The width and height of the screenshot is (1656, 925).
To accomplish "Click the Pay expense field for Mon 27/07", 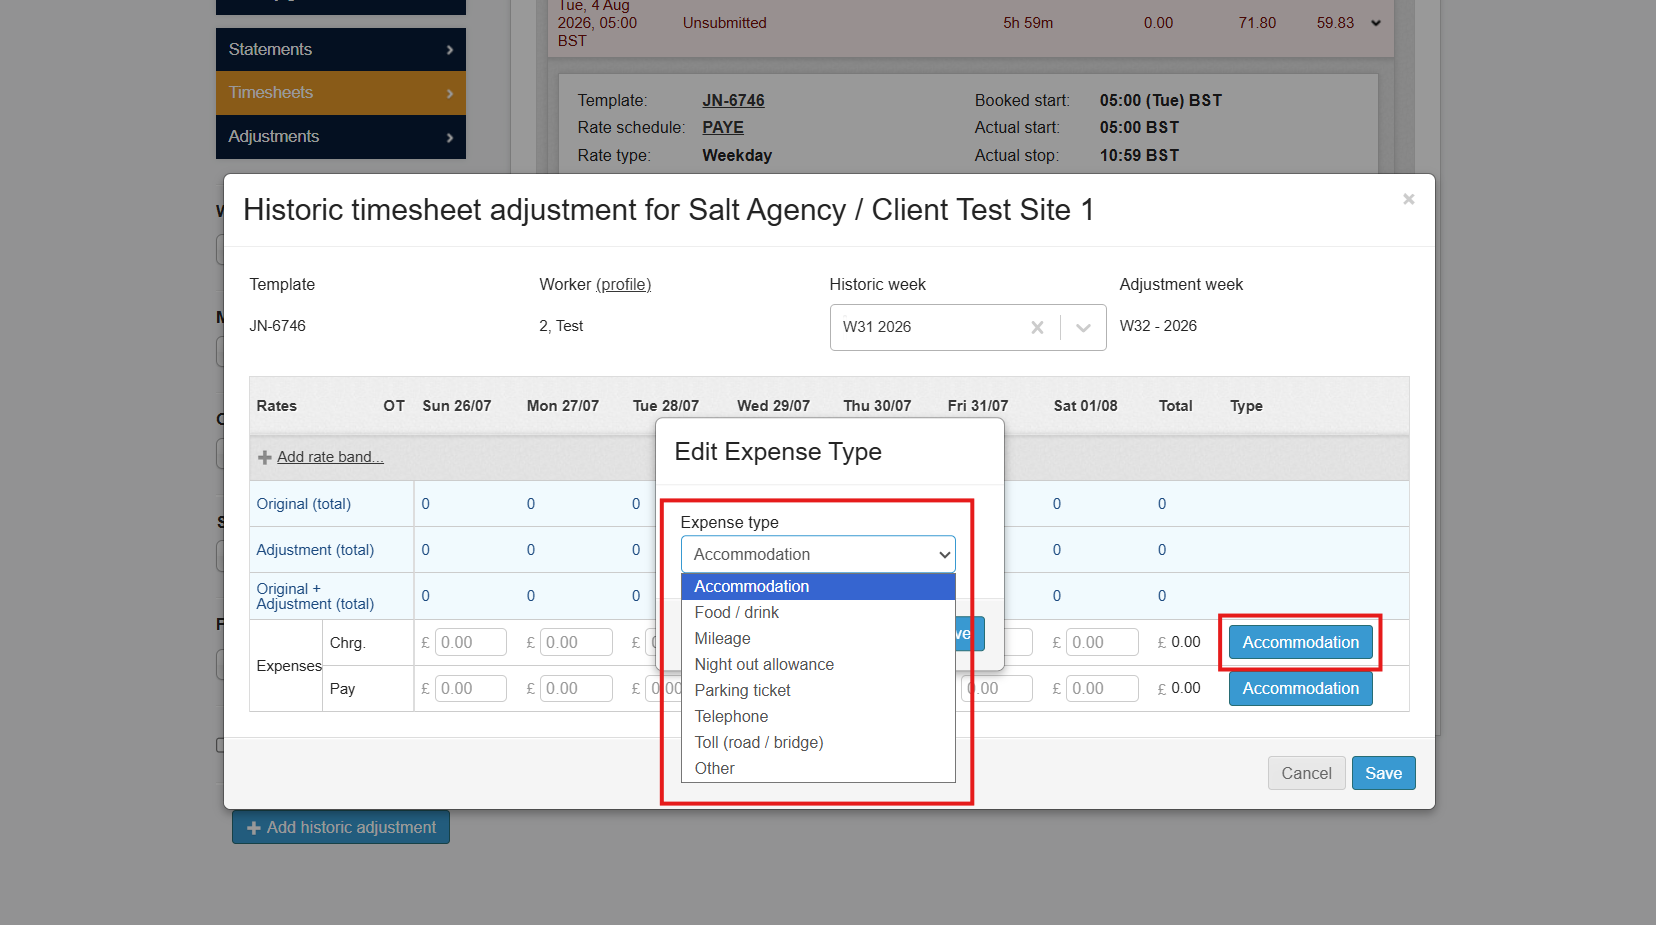I will (x=576, y=688).
